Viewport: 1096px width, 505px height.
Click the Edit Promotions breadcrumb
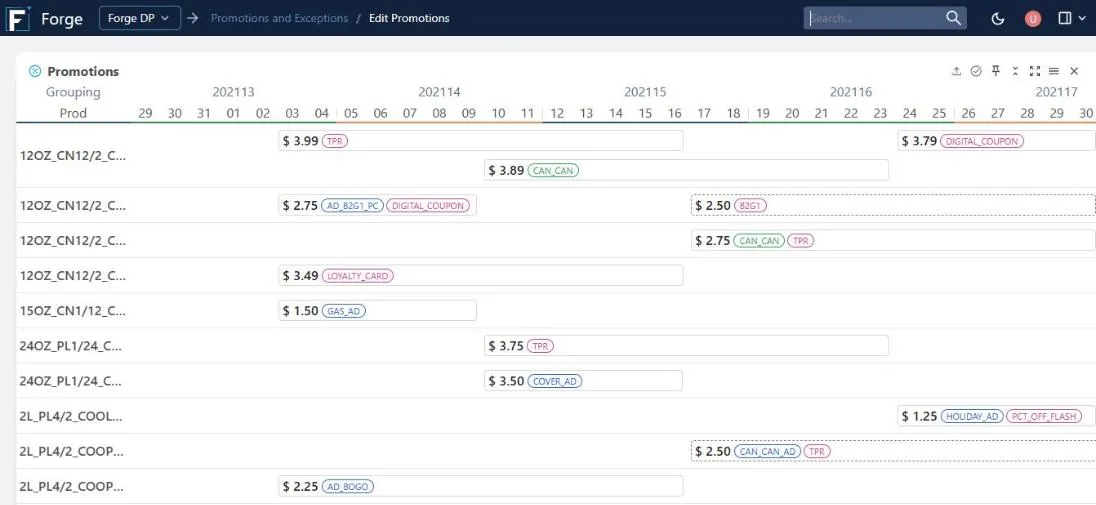click(409, 18)
